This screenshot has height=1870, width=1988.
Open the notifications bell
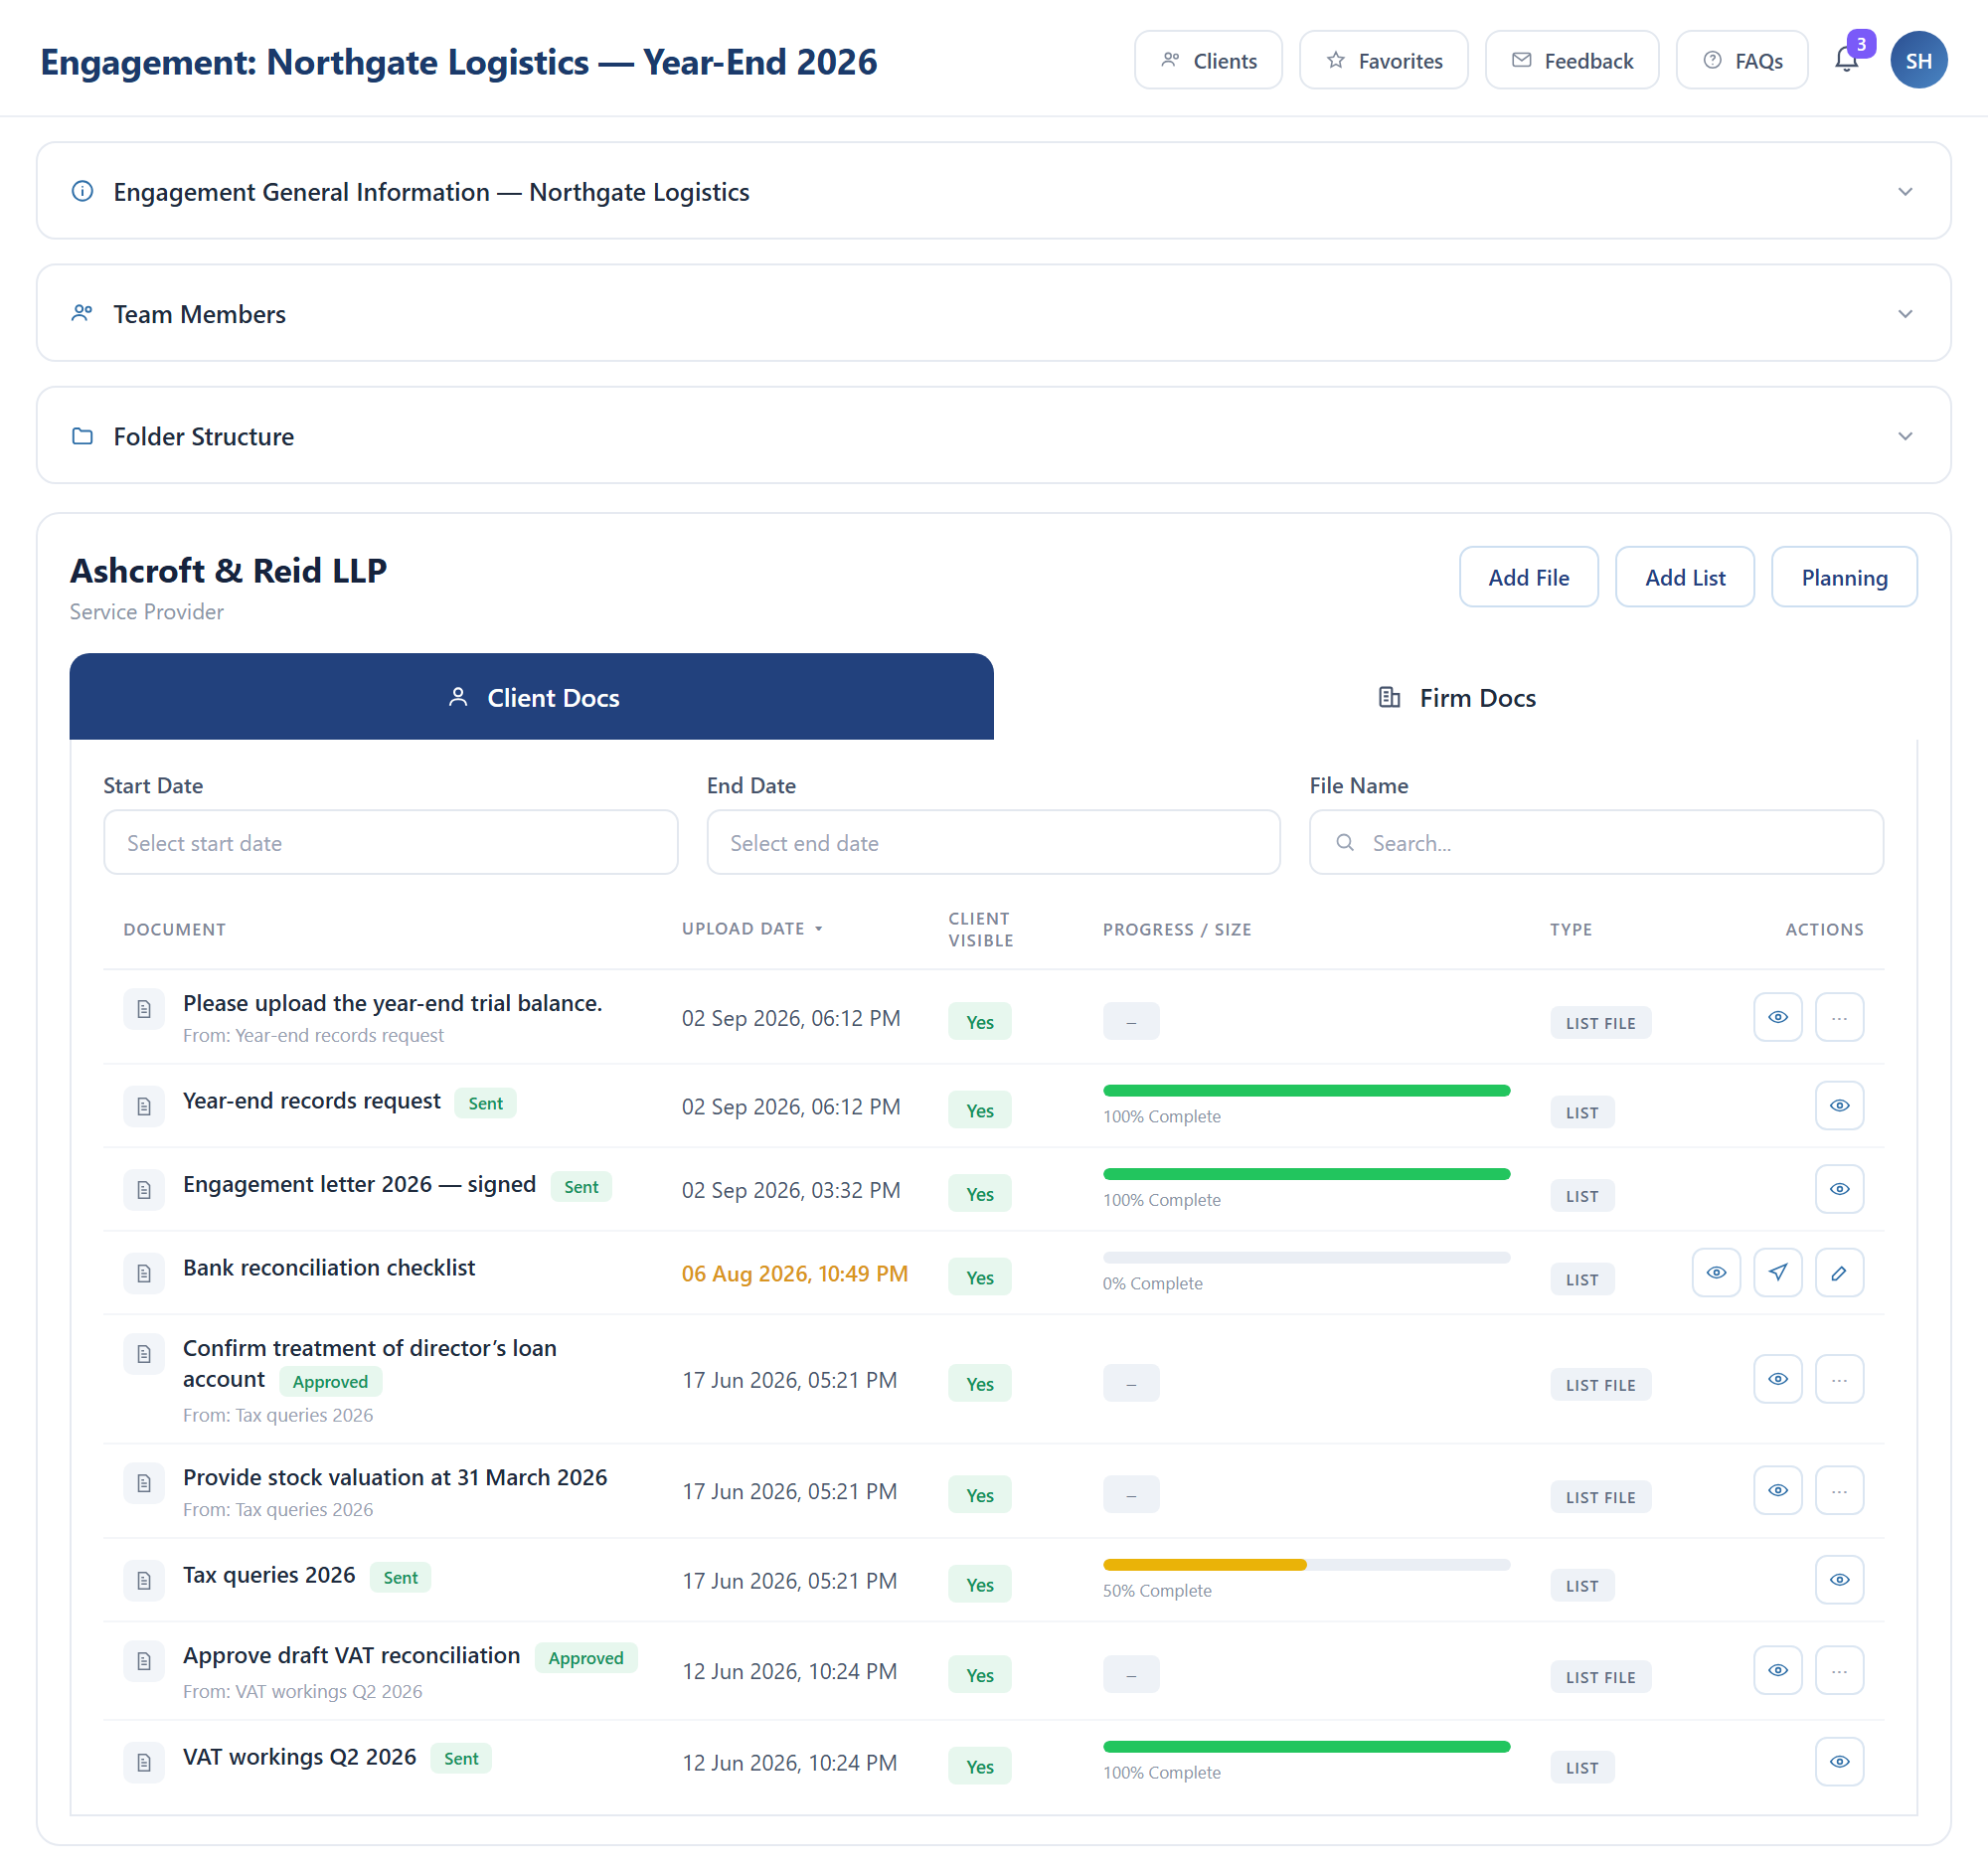pos(1846,60)
